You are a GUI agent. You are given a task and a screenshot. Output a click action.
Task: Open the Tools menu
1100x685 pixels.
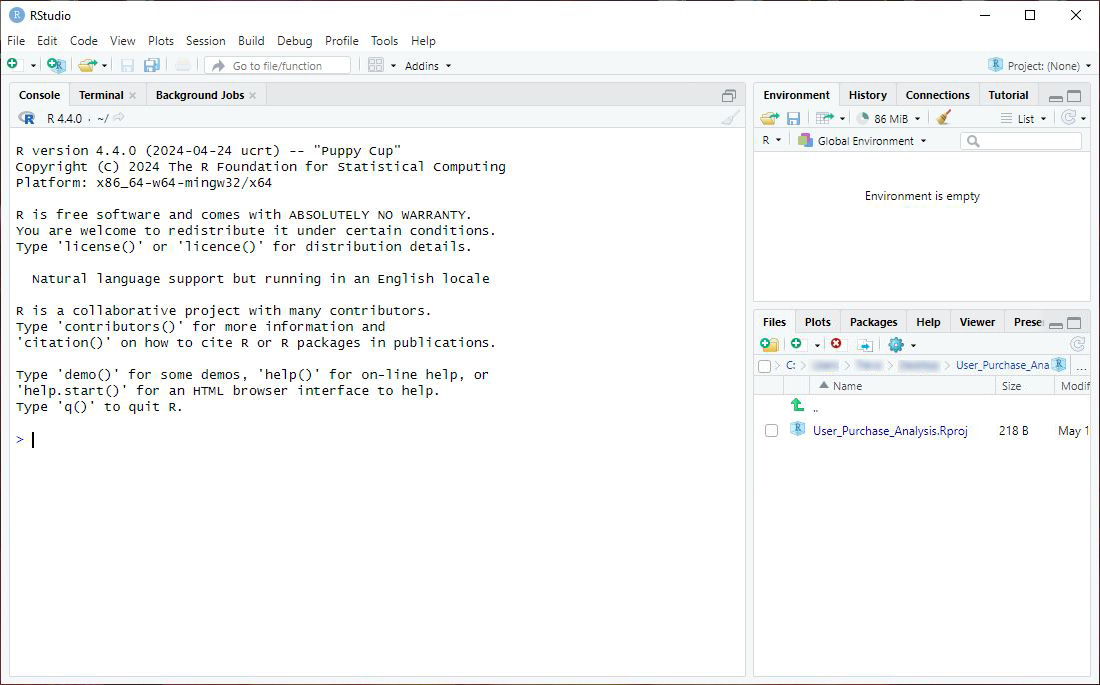click(x=384, y=41)
